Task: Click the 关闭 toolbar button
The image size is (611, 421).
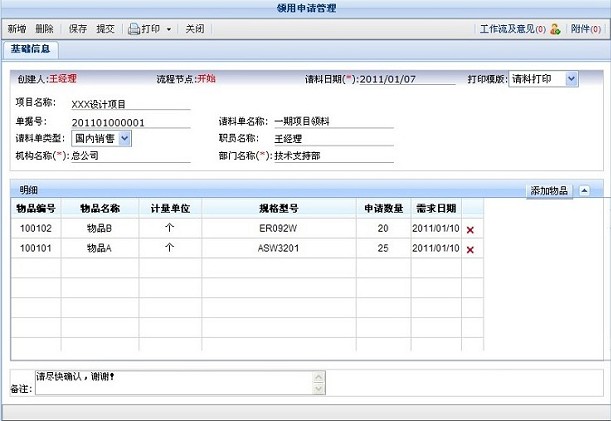Action: coord(195,30)
